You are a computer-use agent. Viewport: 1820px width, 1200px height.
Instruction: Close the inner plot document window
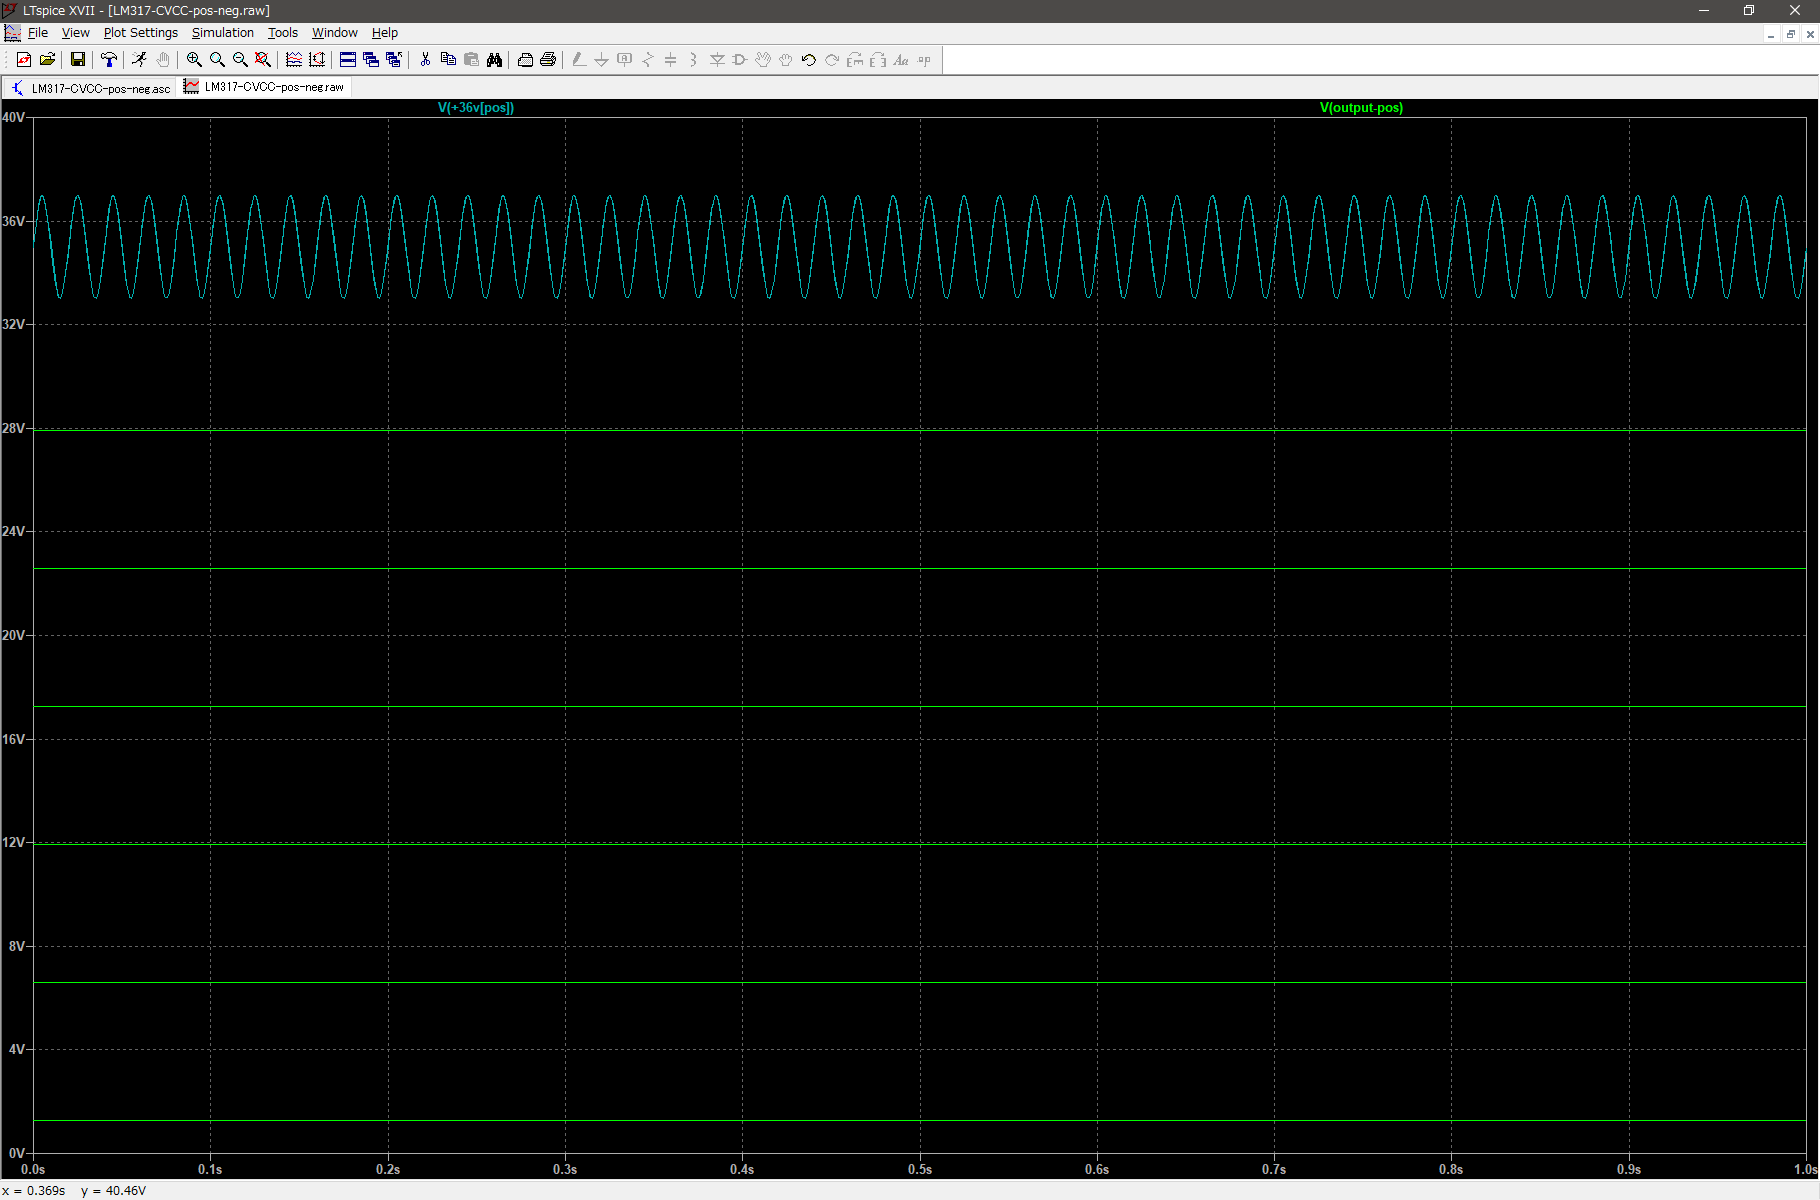(1810, 34)
